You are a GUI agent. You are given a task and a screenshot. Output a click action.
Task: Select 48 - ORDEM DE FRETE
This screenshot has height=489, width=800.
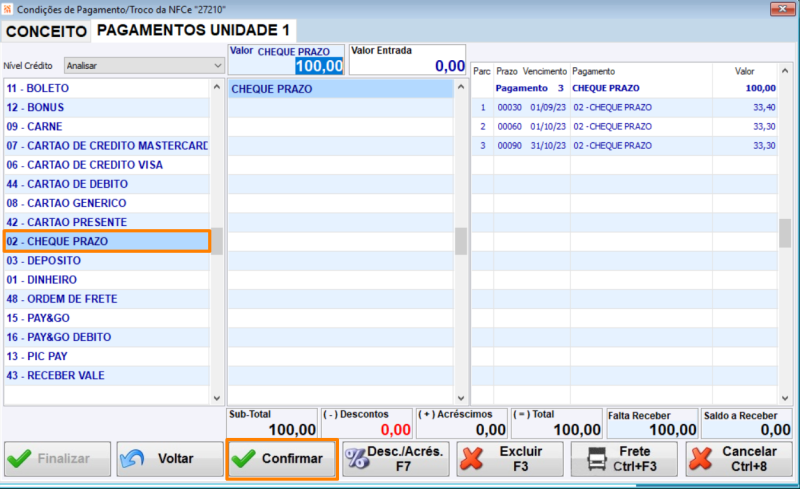107,299
